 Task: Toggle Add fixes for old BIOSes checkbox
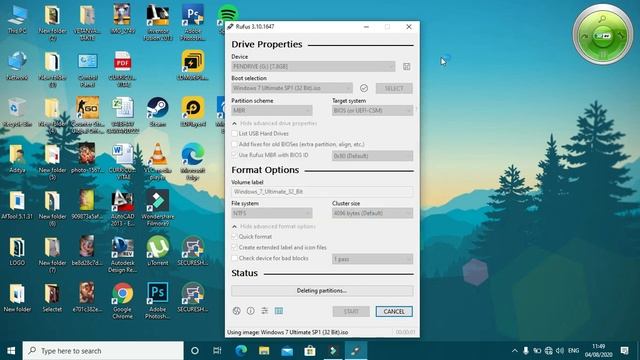pos(234,144)
